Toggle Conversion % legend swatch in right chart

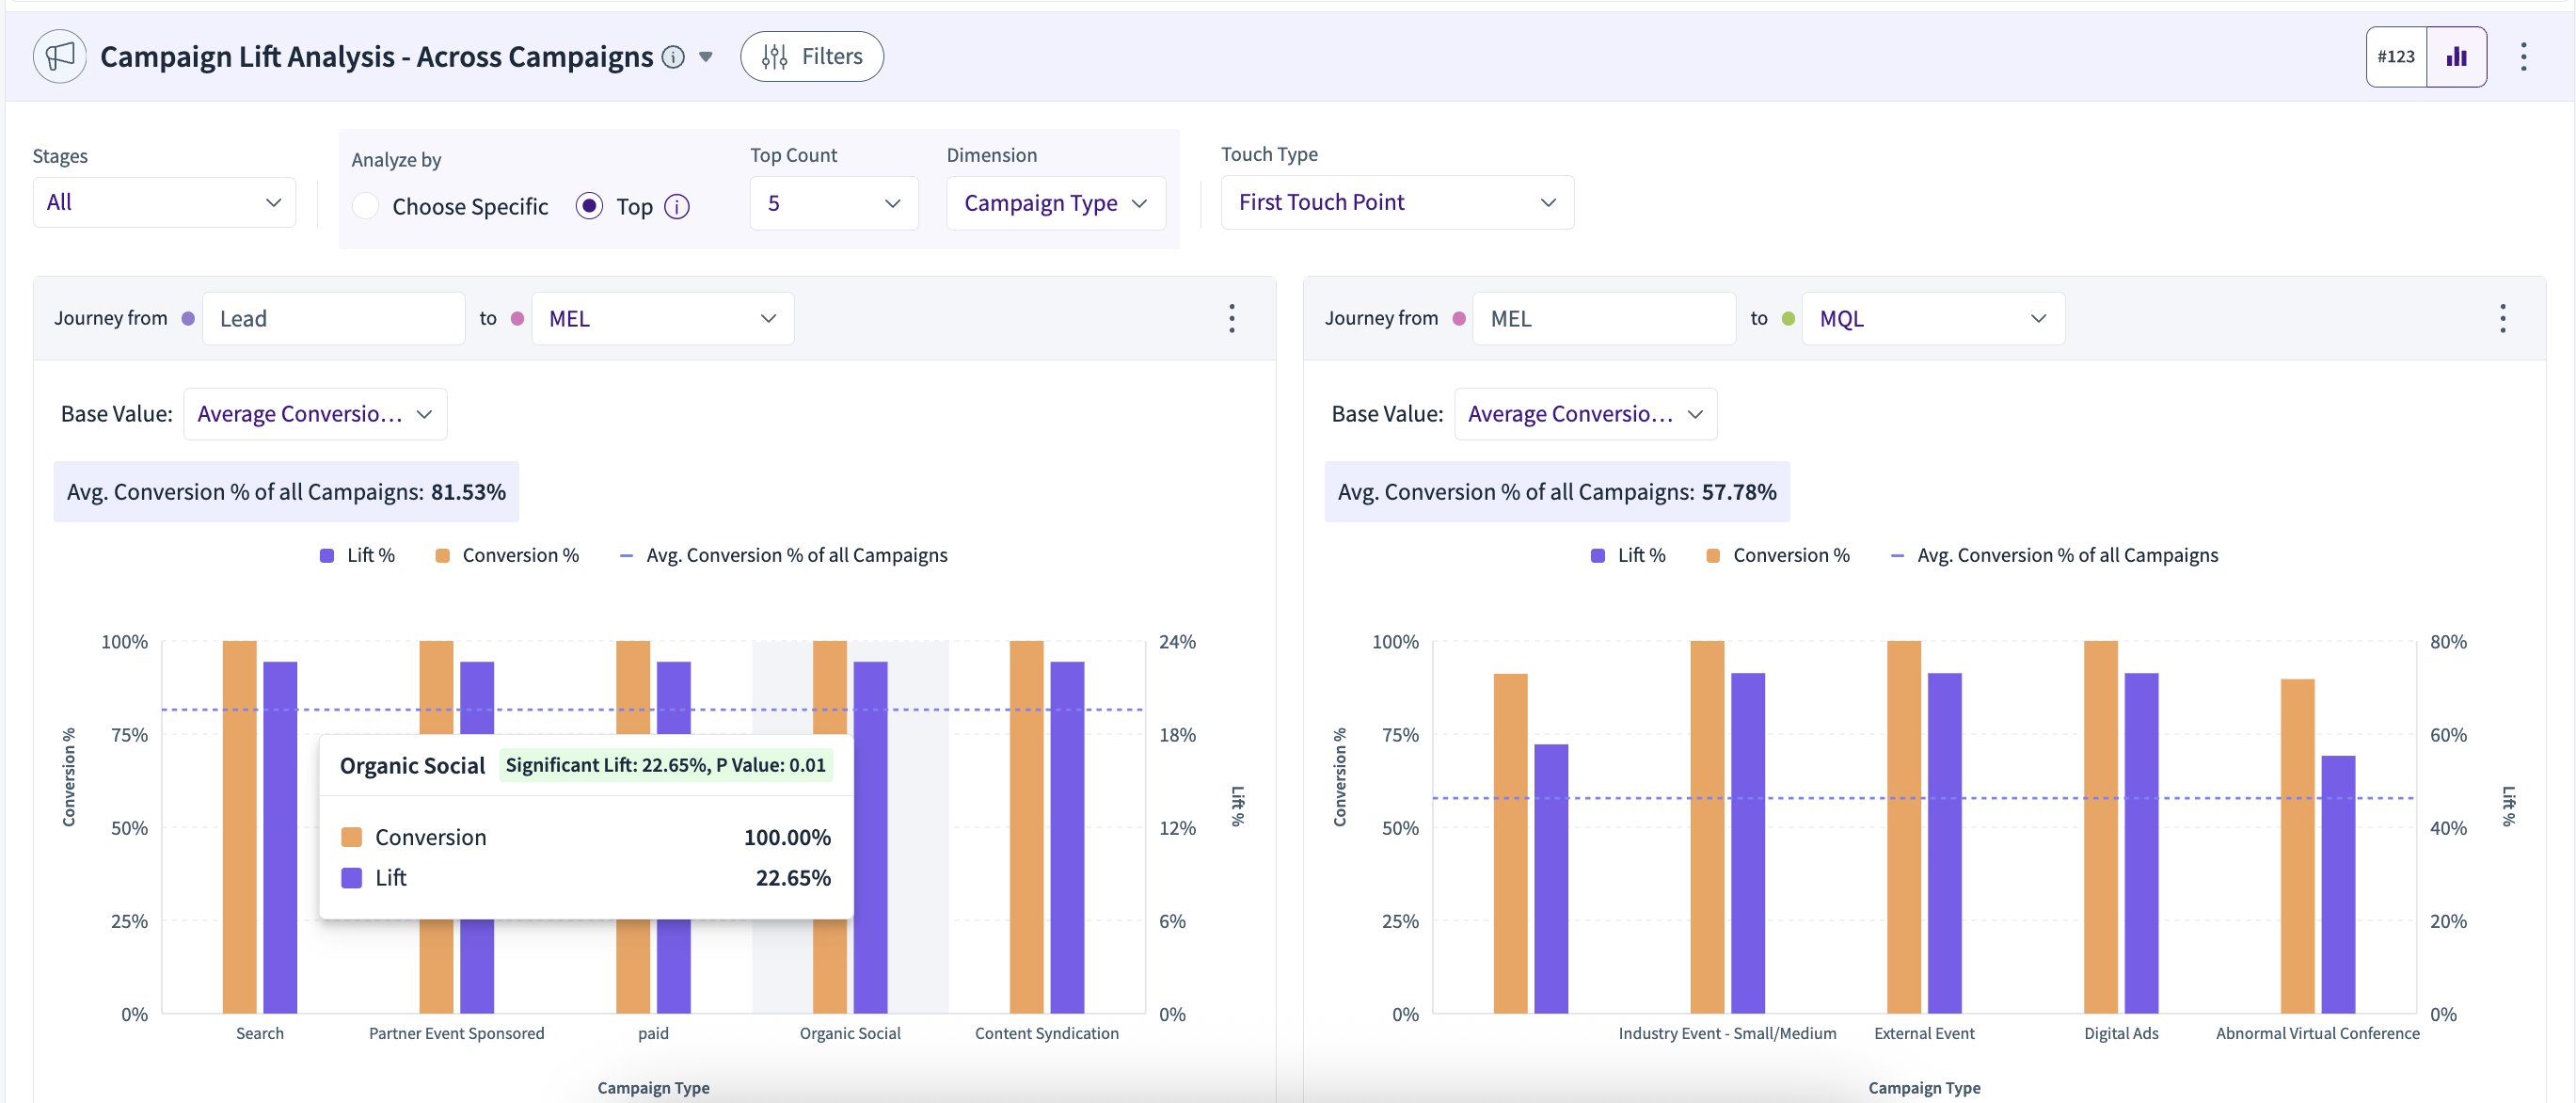1713,555
